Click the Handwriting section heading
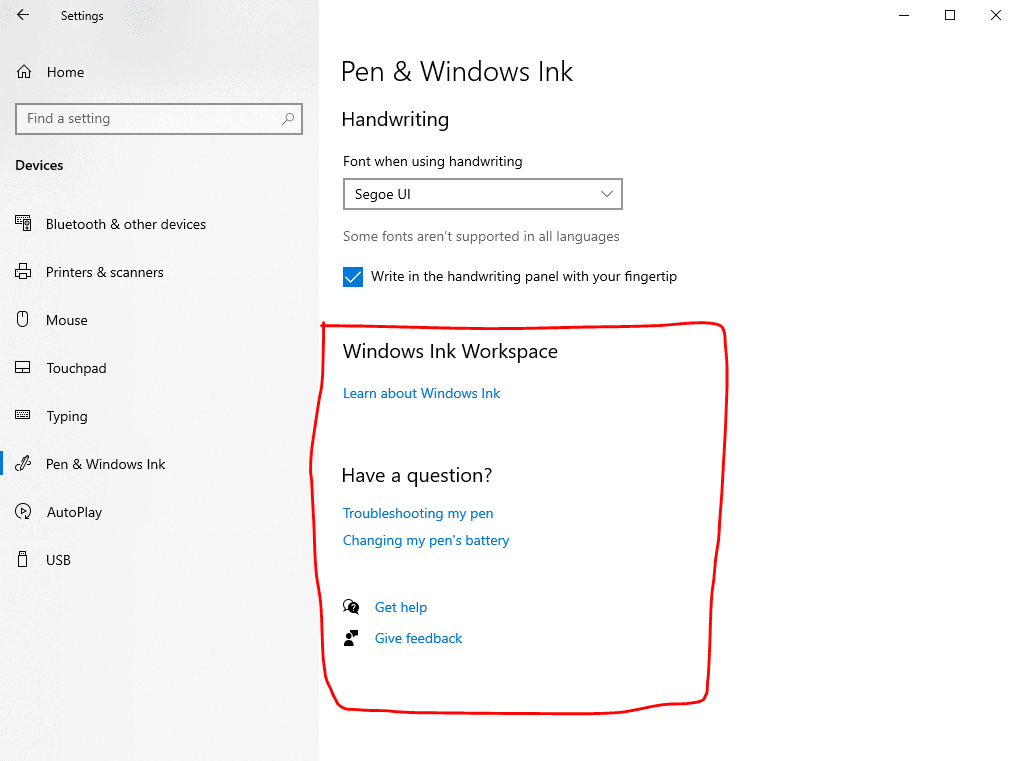The width and height of the screenshot is (1018, 761). tap(395, 119)
